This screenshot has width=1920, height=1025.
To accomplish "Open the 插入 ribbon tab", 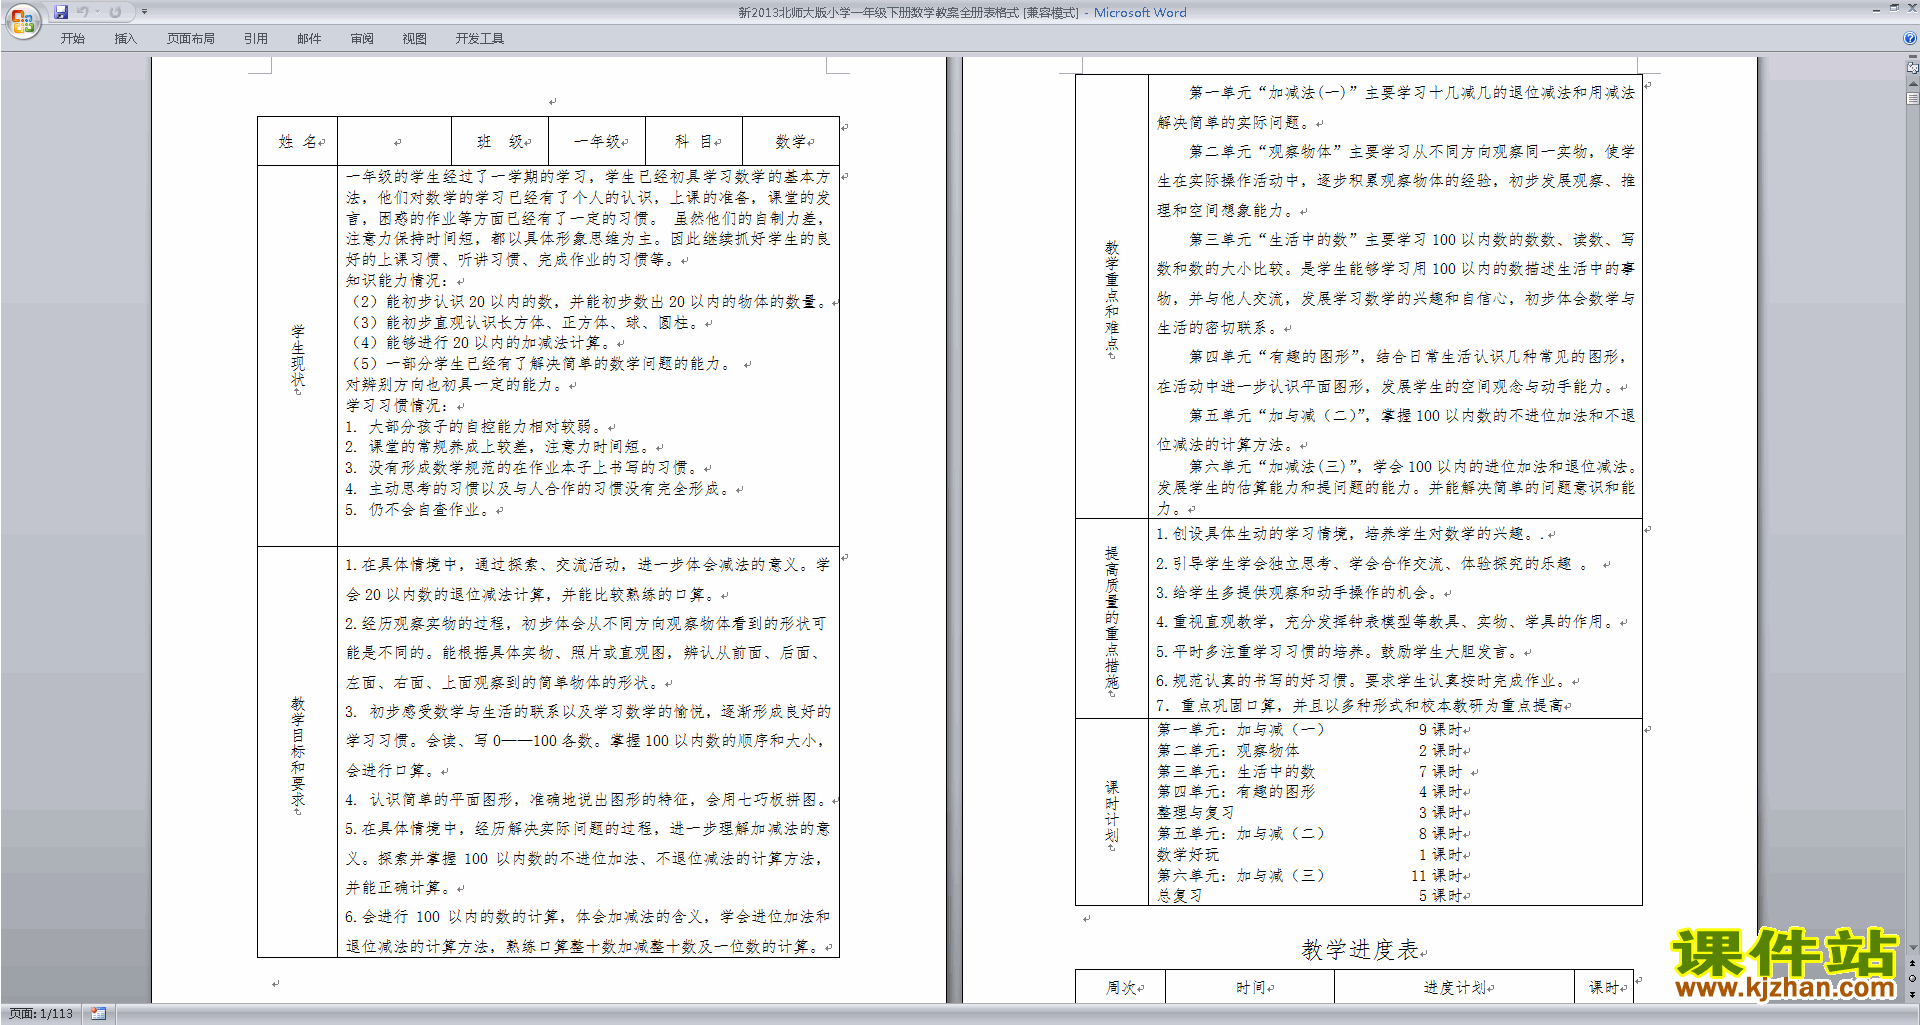I will click(x=126, y=38).
